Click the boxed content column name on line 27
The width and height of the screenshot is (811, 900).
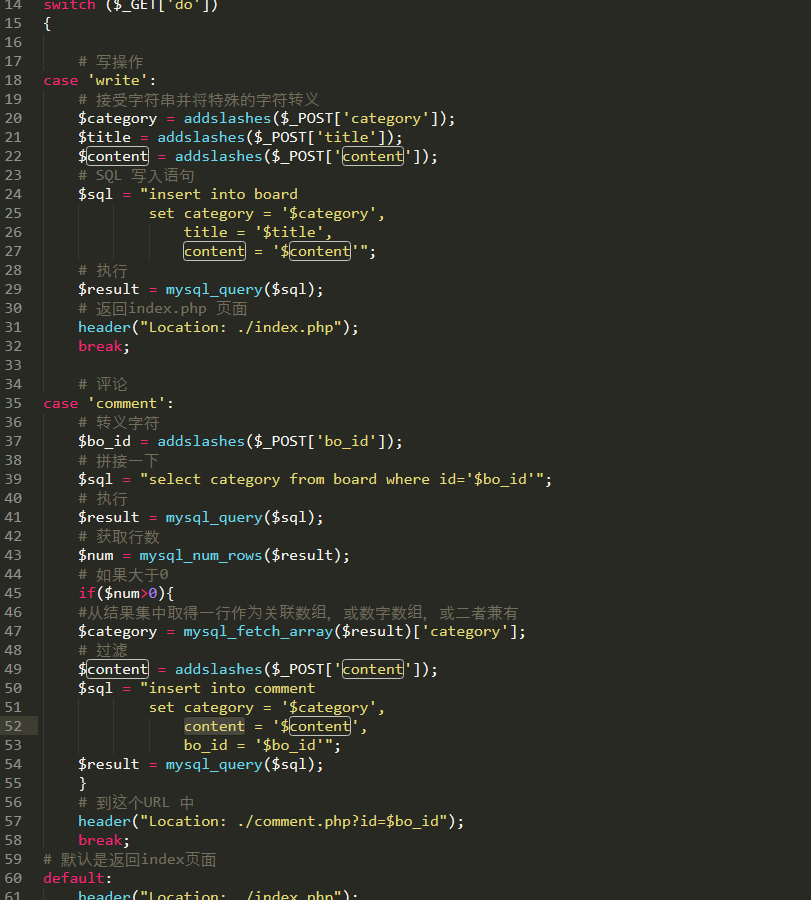point(215,251)
